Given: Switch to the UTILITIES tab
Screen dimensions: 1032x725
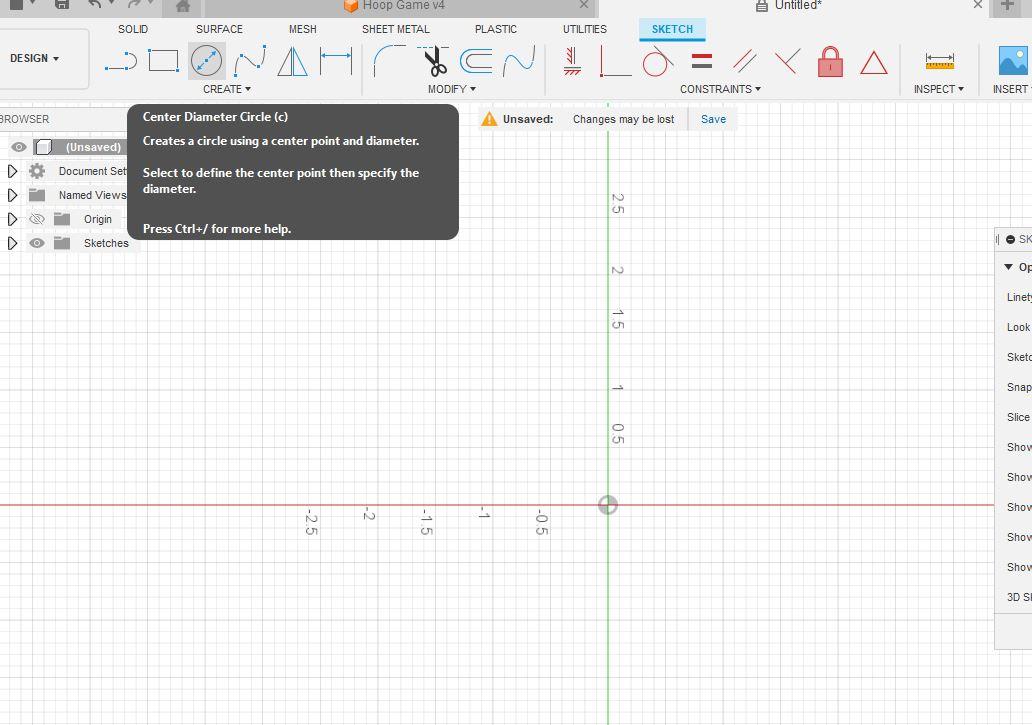Looking at the screenshot, I should [584, 30].
